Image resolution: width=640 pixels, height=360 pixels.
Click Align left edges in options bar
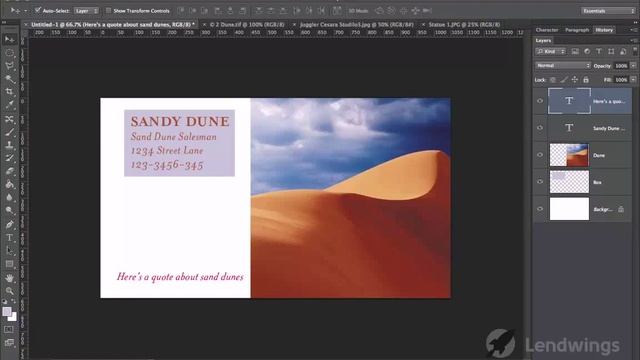(x=218, y=11)
